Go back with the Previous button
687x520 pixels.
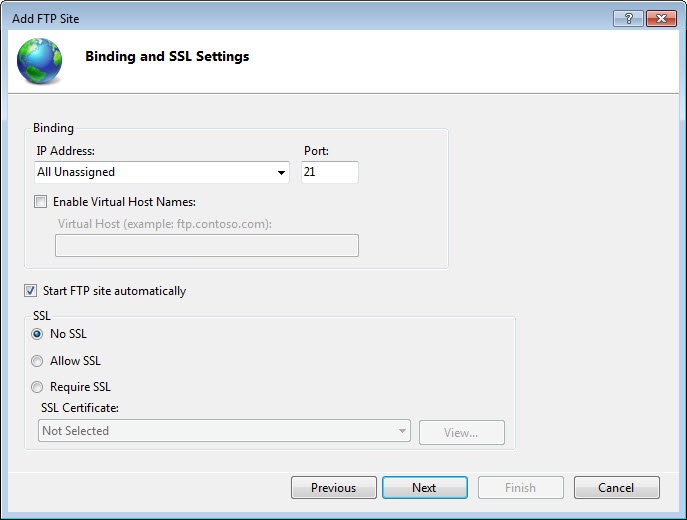pos(333,488)
